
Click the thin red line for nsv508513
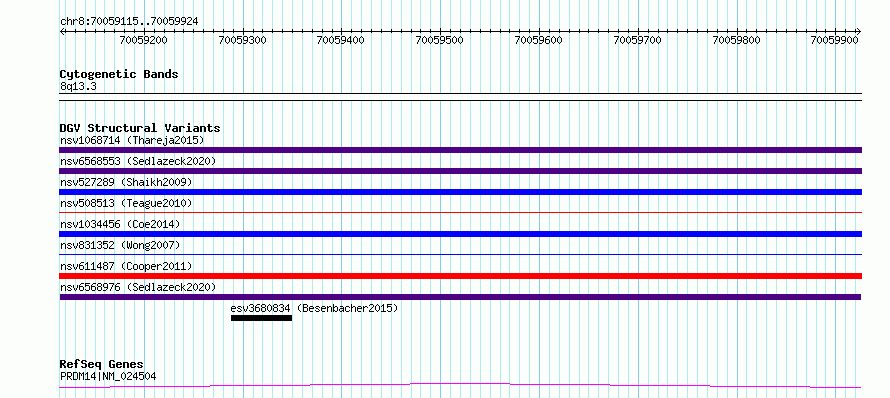pos(460,213)
